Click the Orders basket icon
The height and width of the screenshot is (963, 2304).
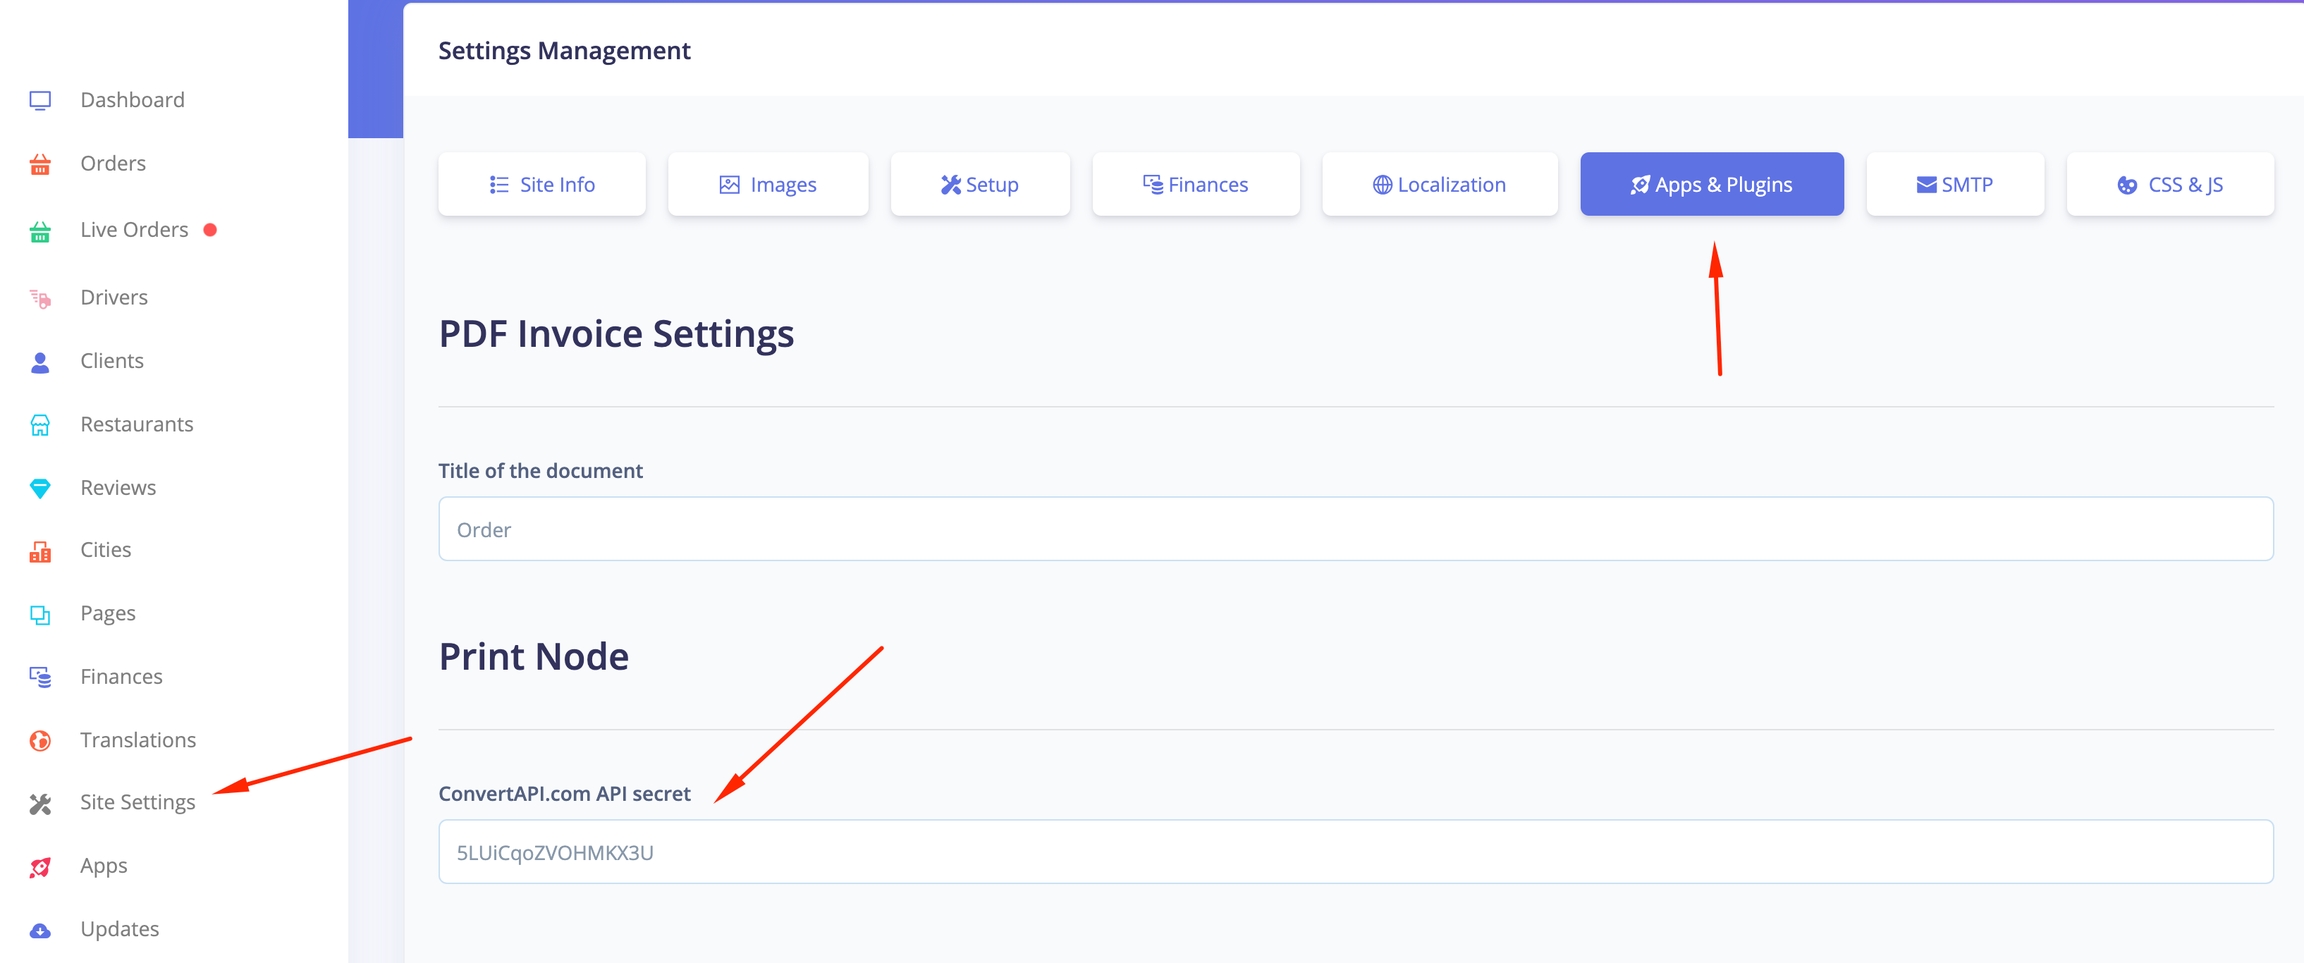(x=40, y=165)
